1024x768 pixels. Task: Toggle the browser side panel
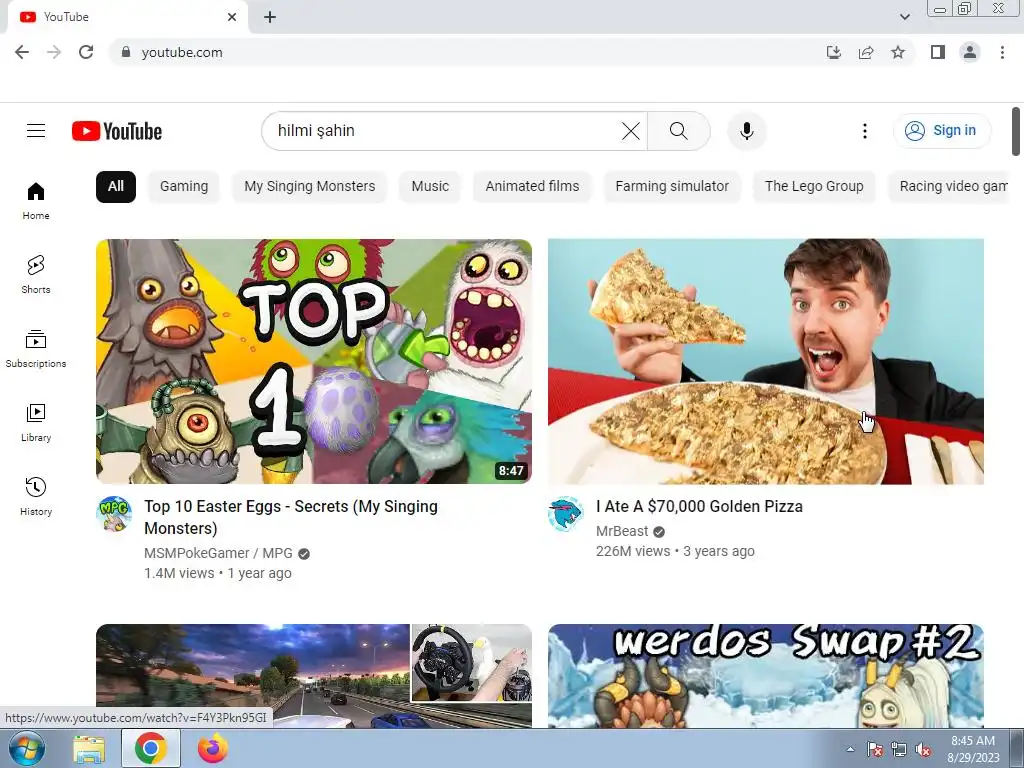[938, 52]
